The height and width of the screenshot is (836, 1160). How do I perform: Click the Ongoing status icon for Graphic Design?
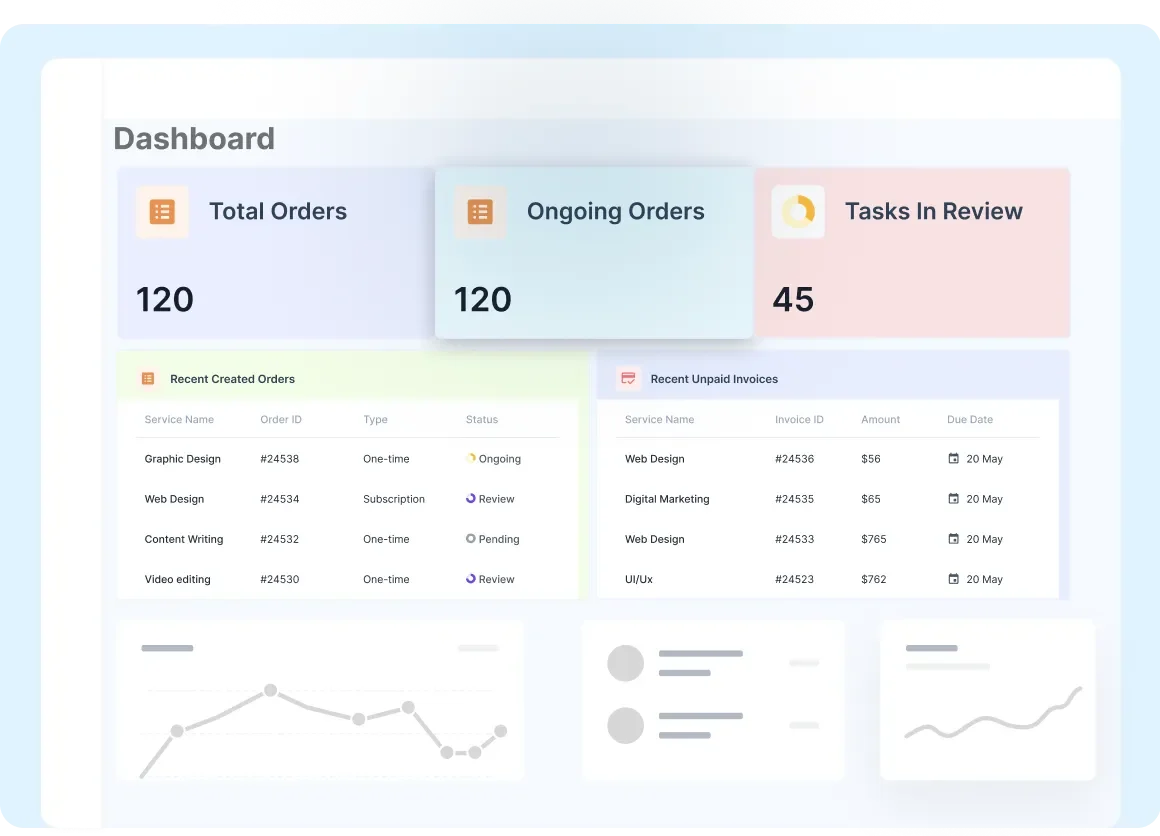(x=471, y=459)
